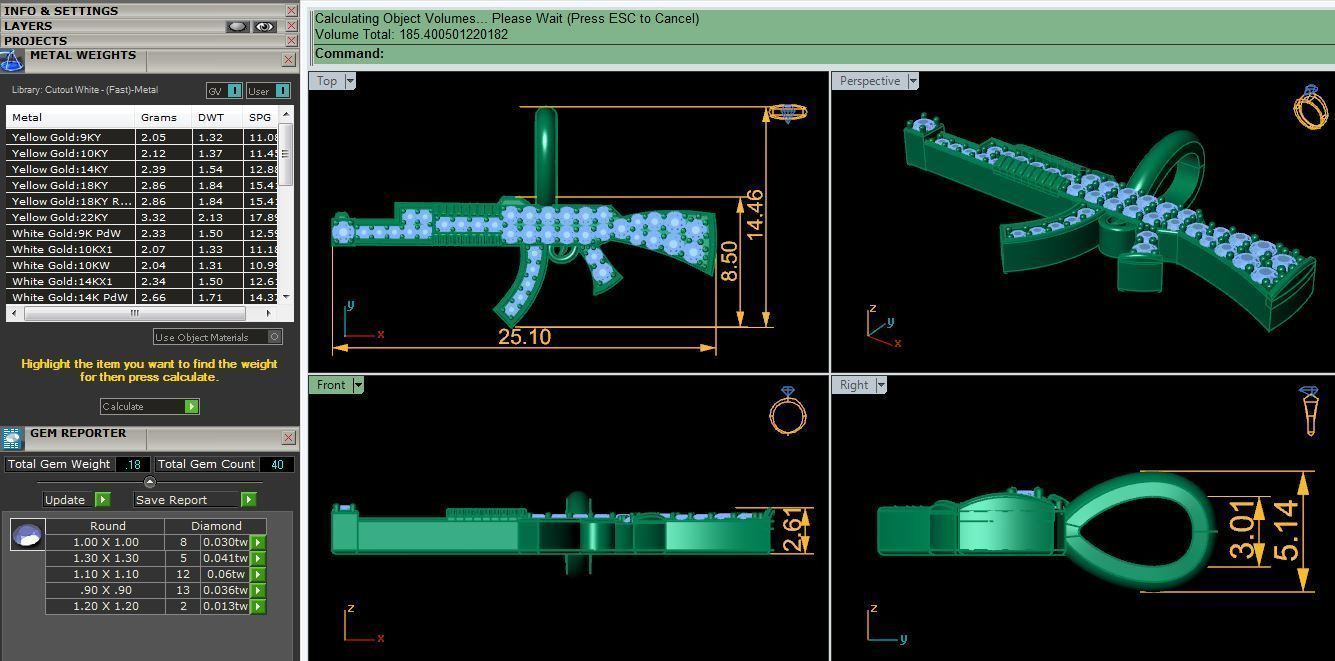Click green arrow beside 1.00 X 1.00 row

coord(258,543)
